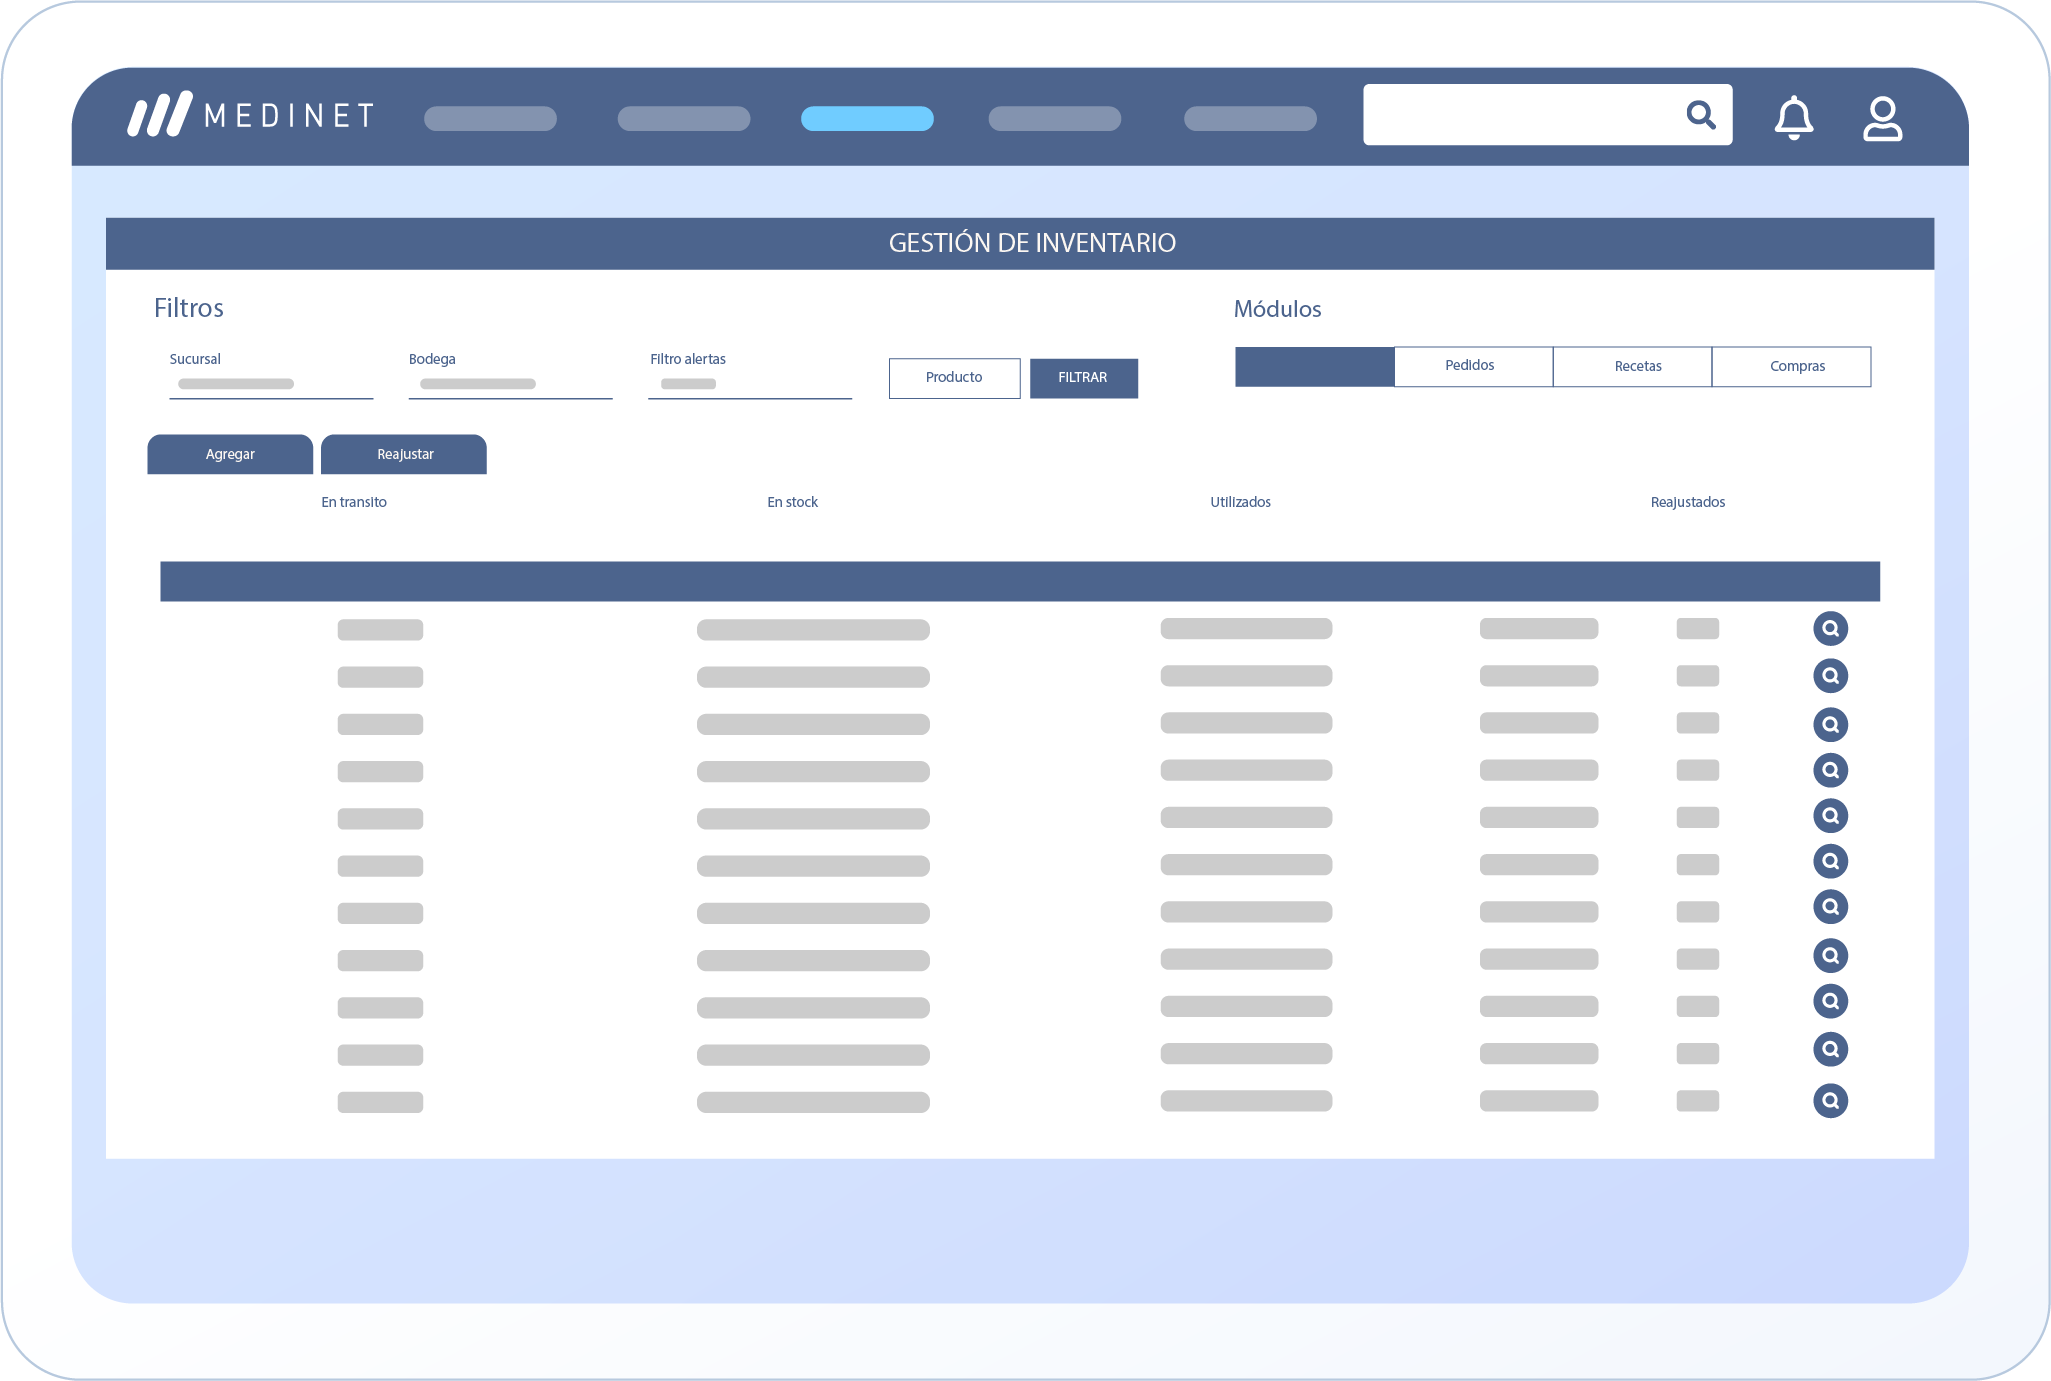Click the Reajustar button

click(x=404, y=454)
